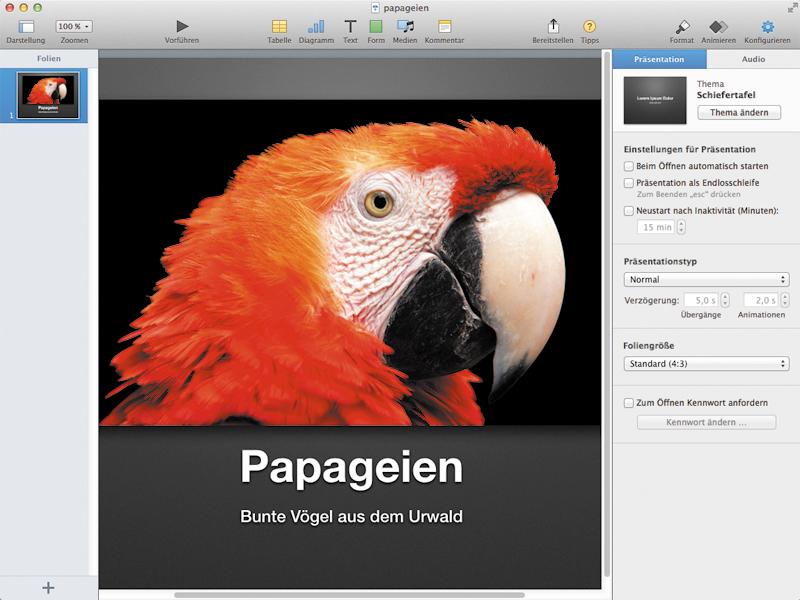Open the Foliengröße Standard (4:3) dropdown
The height and width of the screenshot is (600, 800).
(706, 364)
